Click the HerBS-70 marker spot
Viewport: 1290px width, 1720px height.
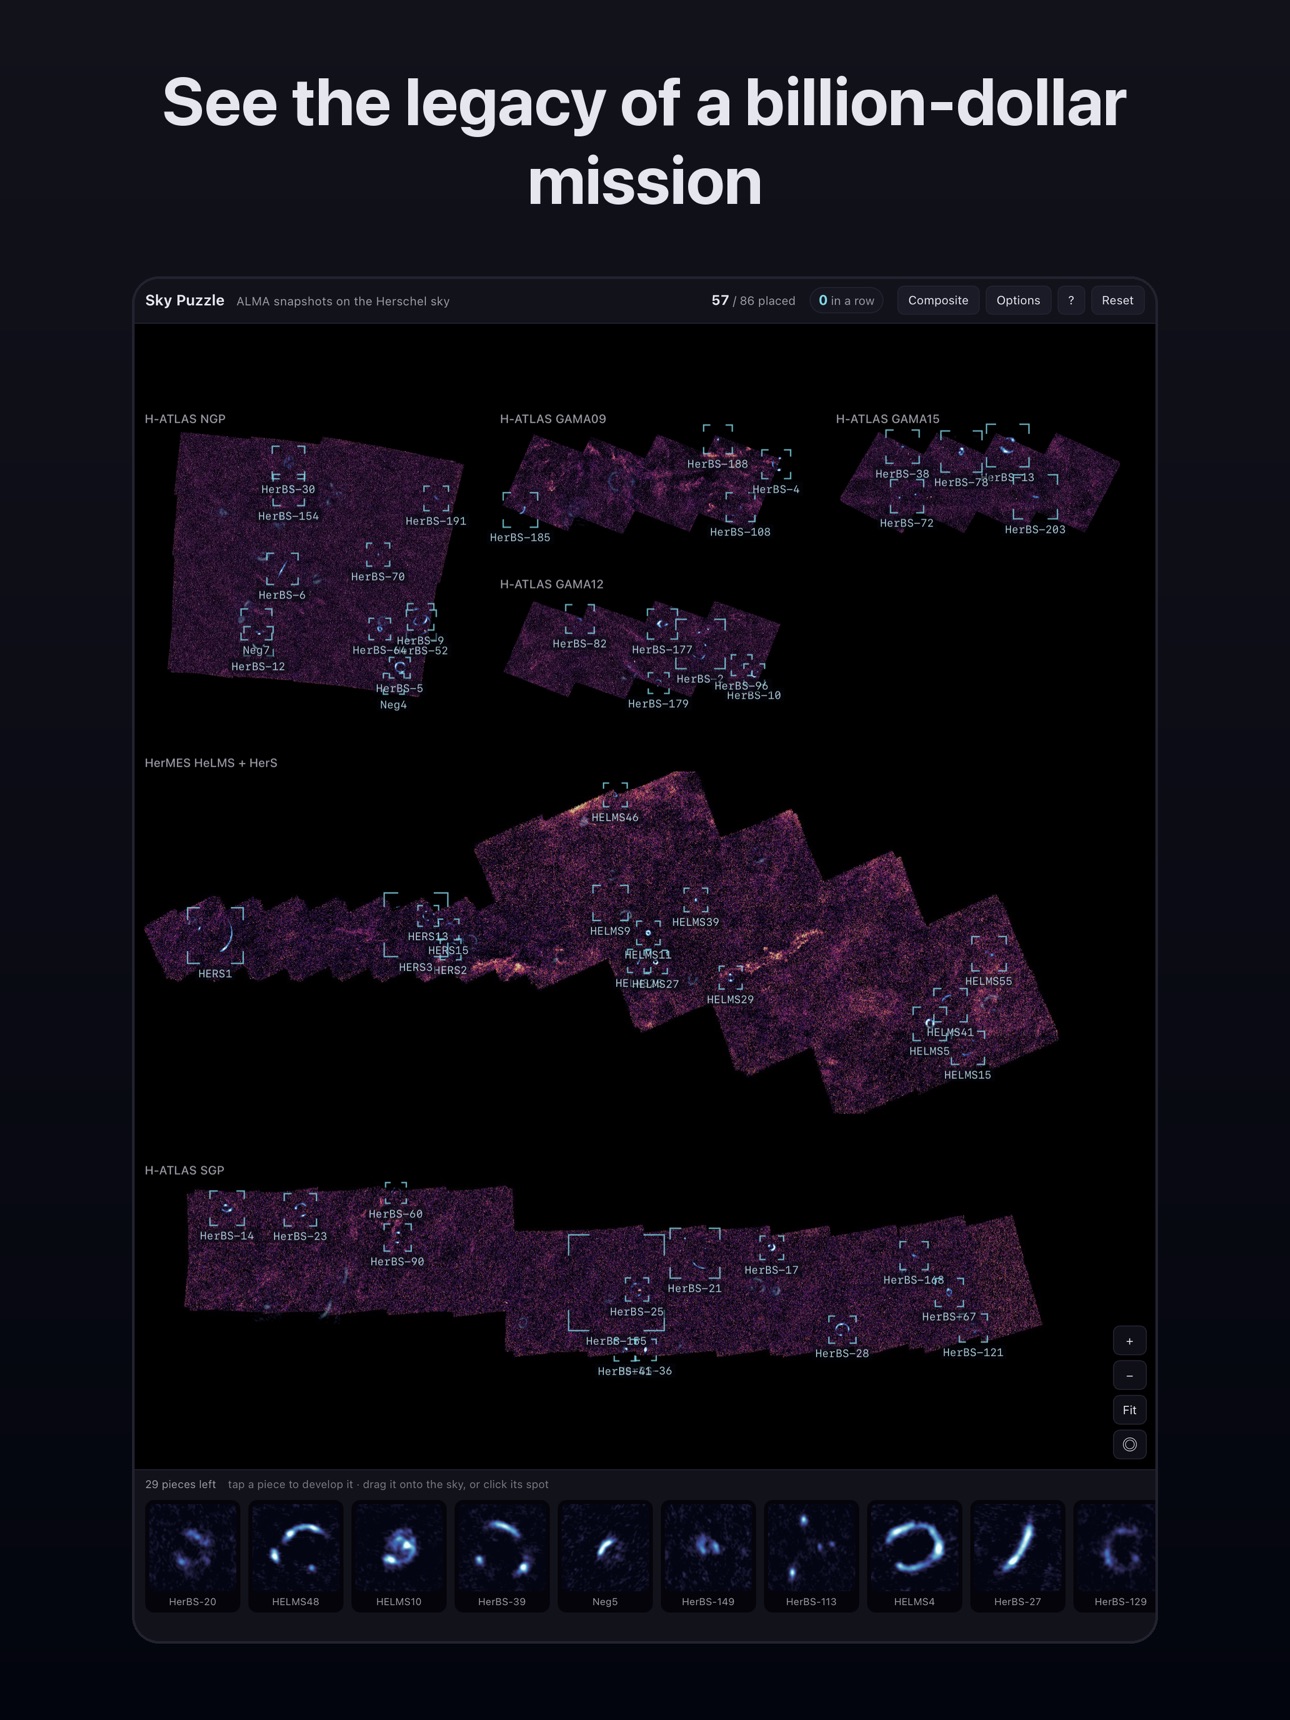coord(378,555)
